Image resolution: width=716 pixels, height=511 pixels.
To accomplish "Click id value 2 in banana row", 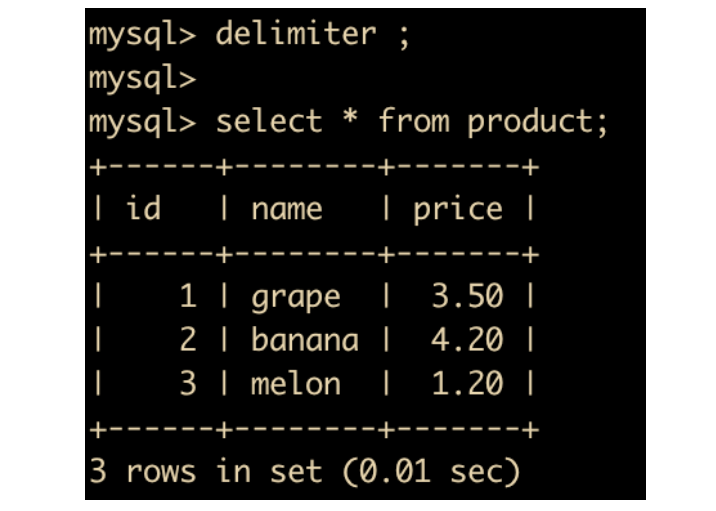I will (188, 340).
